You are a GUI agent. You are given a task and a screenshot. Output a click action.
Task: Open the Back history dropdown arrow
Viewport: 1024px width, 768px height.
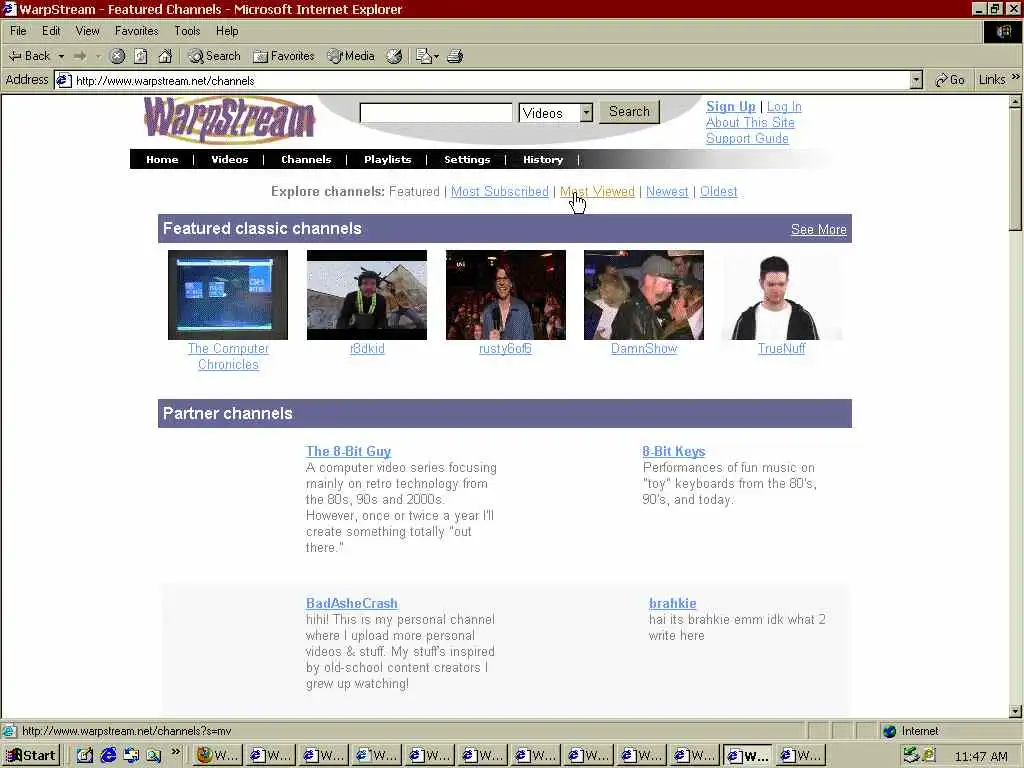61,56
